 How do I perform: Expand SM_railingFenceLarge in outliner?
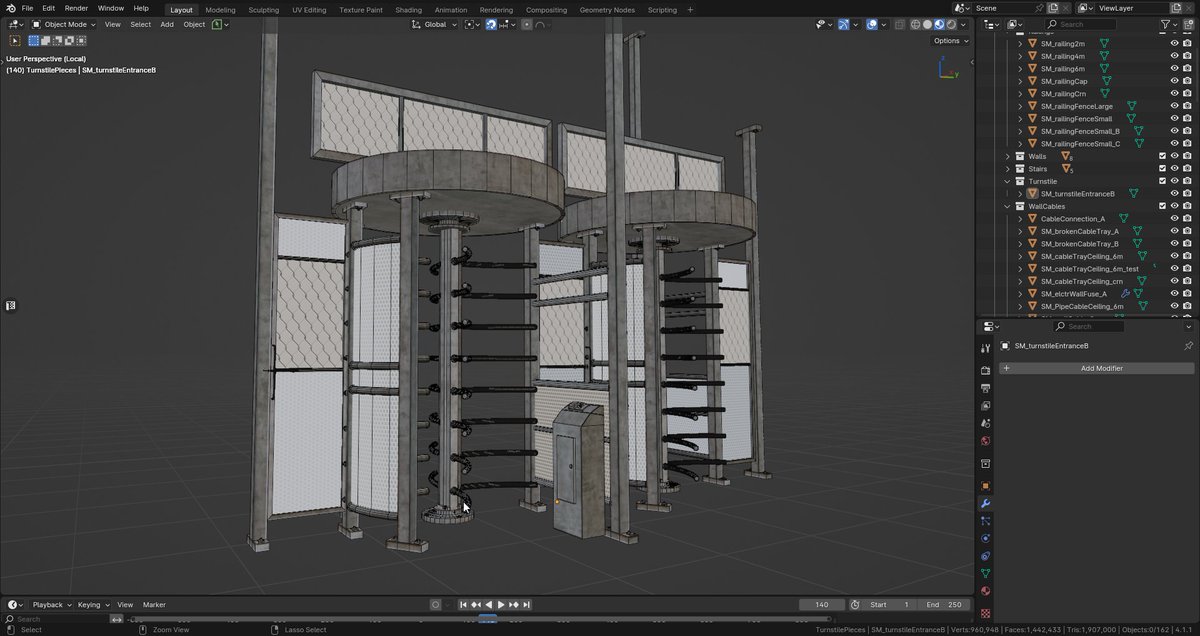1020,106
